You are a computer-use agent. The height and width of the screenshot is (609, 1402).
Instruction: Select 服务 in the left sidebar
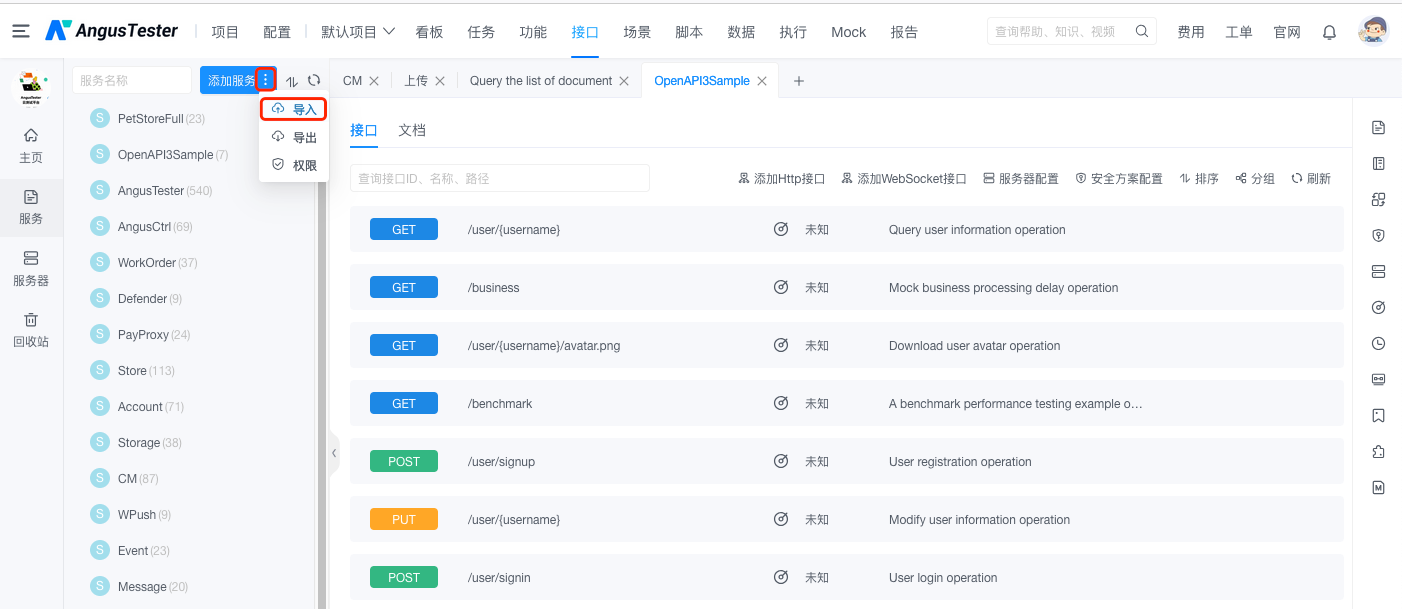(x=31, y=207)
